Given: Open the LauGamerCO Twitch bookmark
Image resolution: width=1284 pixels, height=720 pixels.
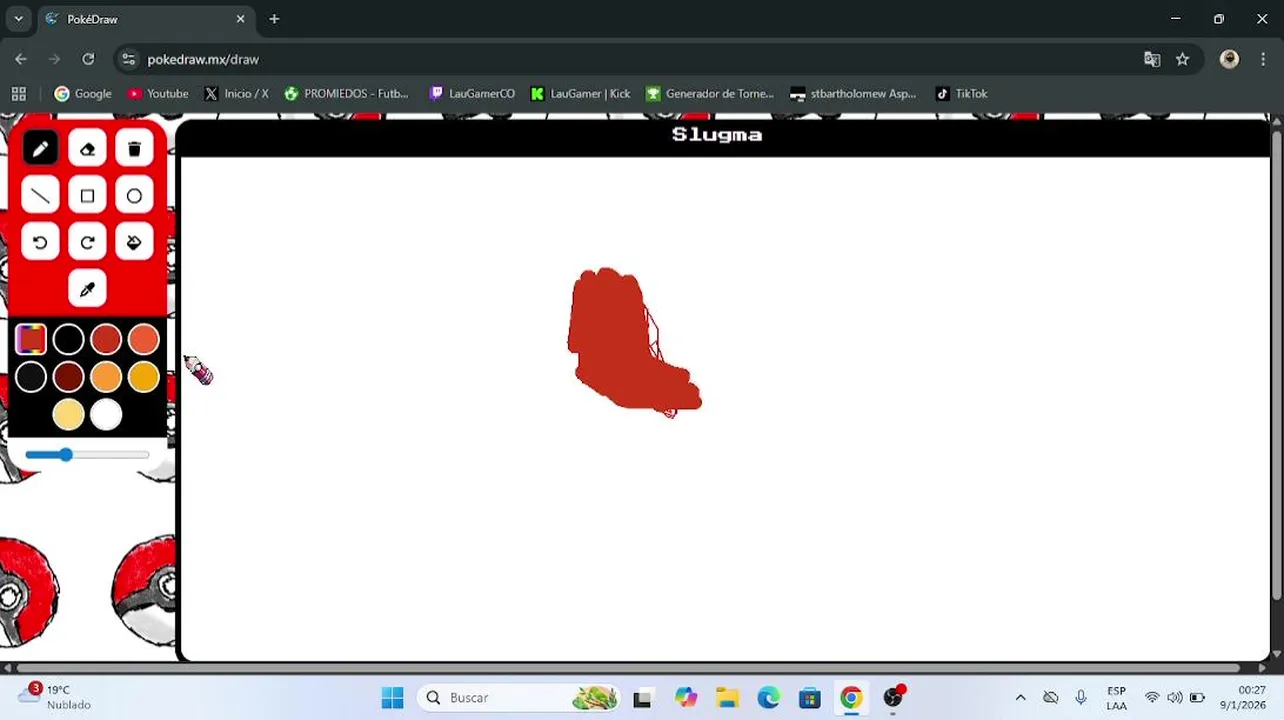Looking at the screenshot, I should (x=472, y=94).
